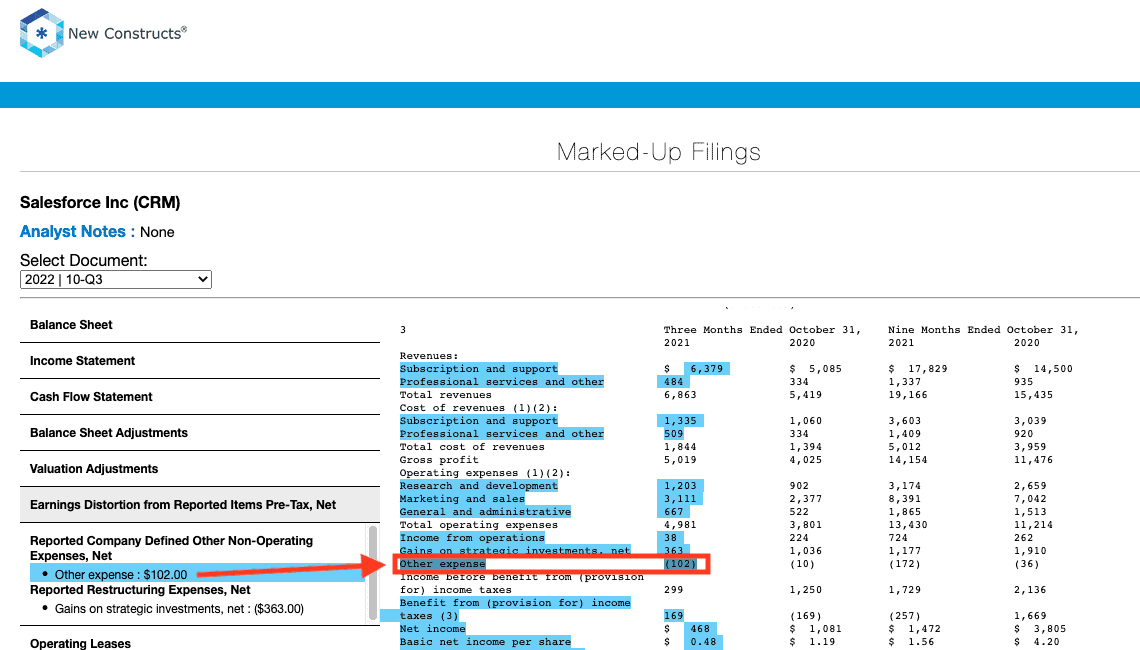Click the highlighted 468 net income value
1140x650 pixels.
[x=700, y=629]
